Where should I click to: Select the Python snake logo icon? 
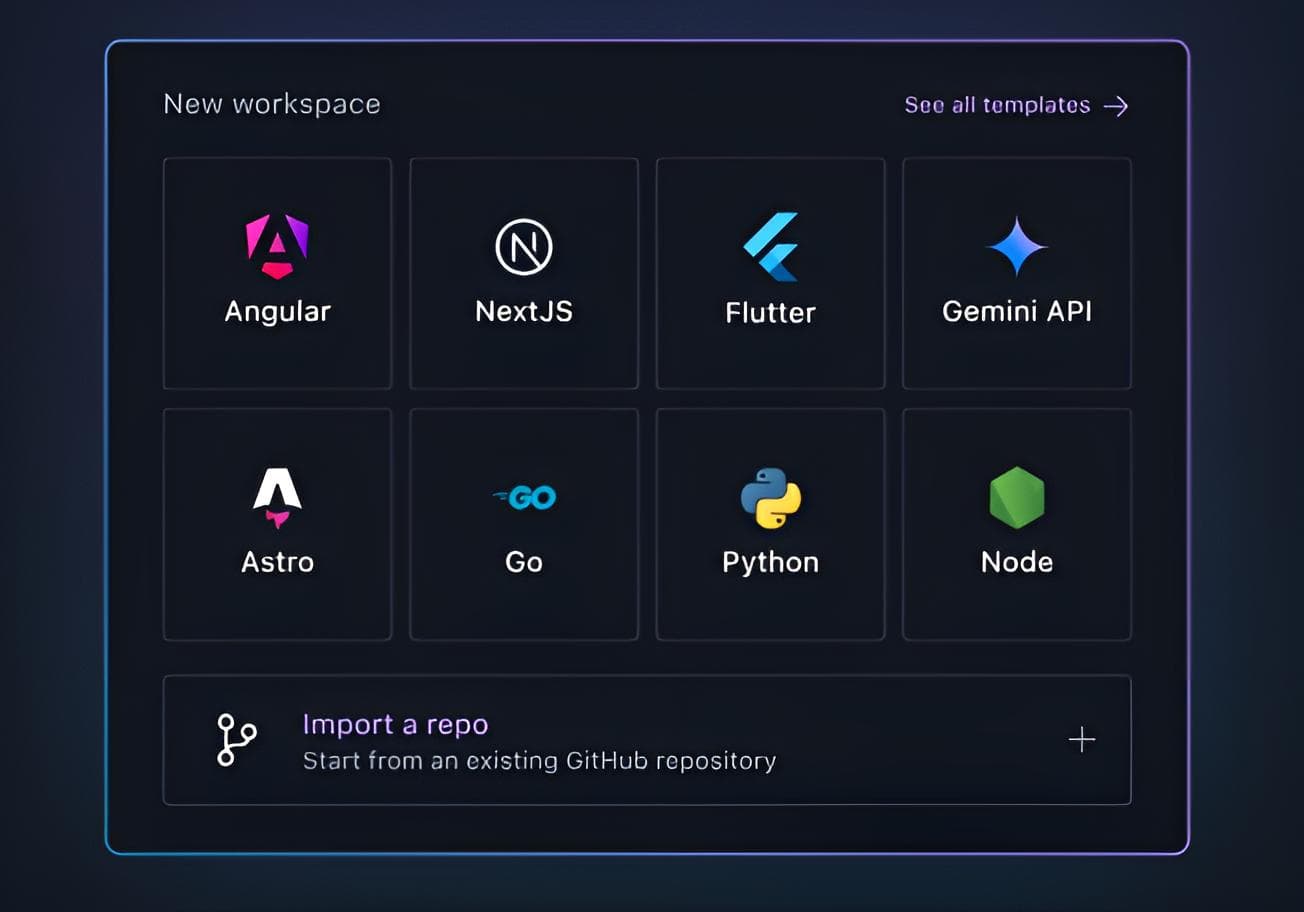point(770,498)
